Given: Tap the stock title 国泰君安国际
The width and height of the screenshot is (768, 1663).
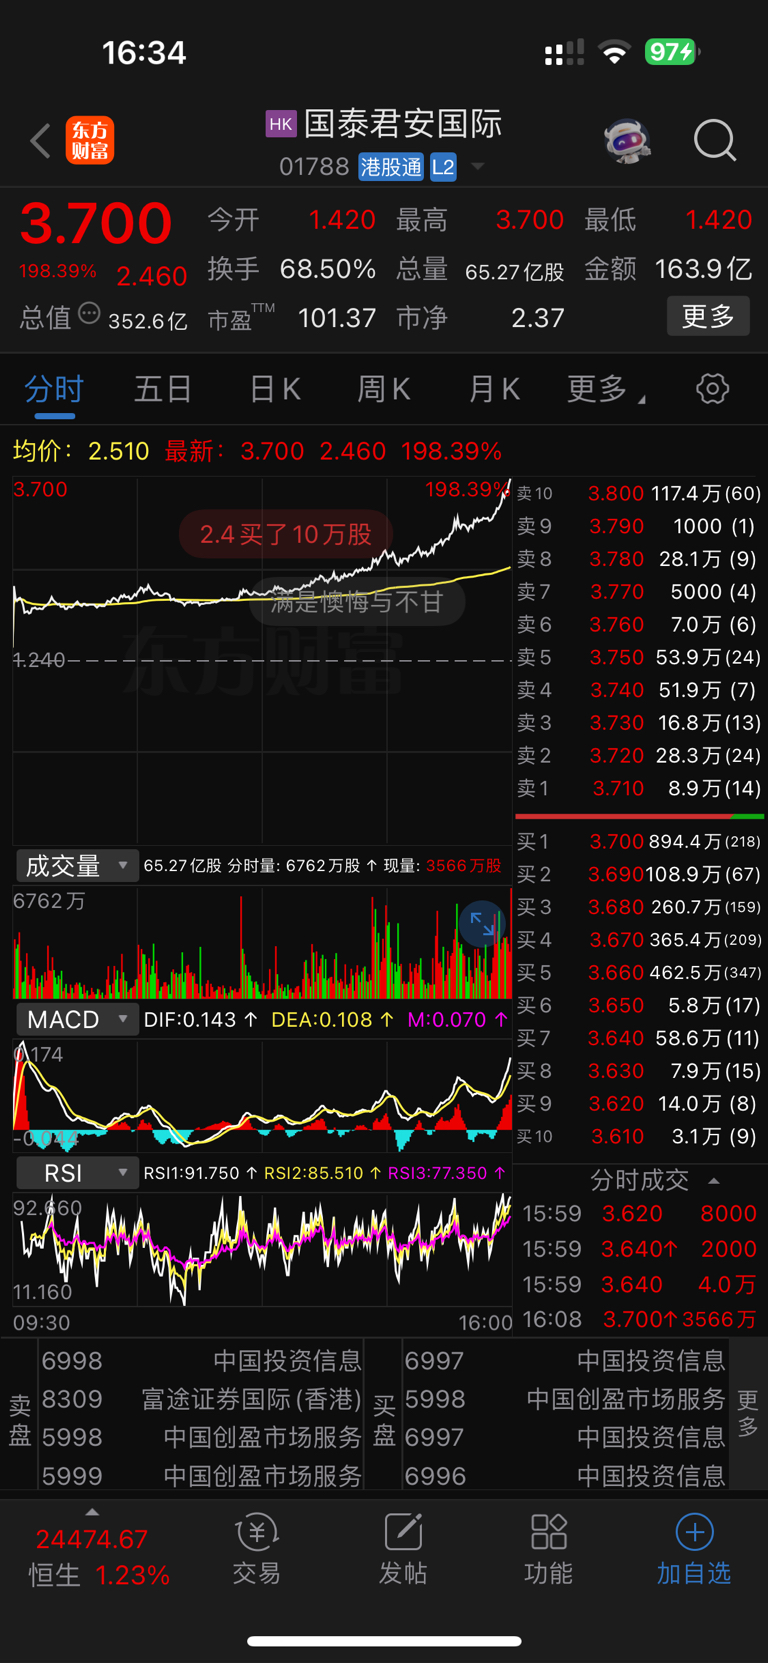Looking at the screenshot, I should (x=403, y=124).
